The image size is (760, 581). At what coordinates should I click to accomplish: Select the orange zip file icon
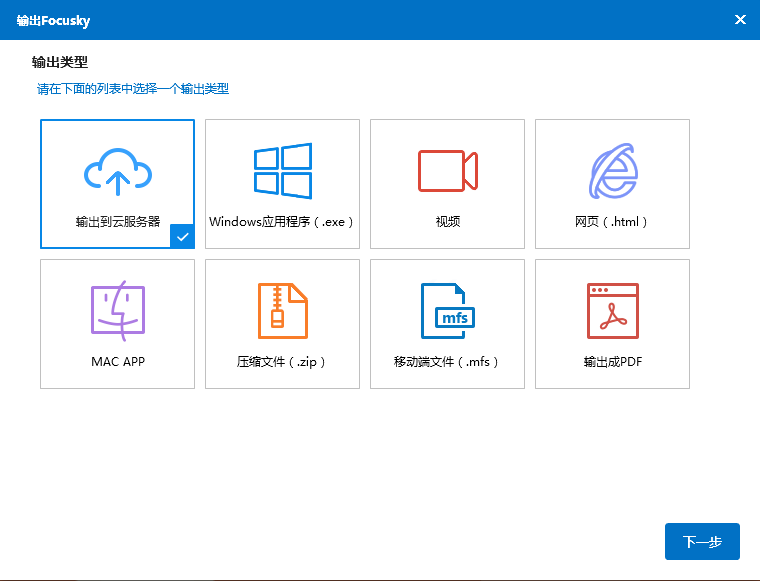tap(283, 311)
